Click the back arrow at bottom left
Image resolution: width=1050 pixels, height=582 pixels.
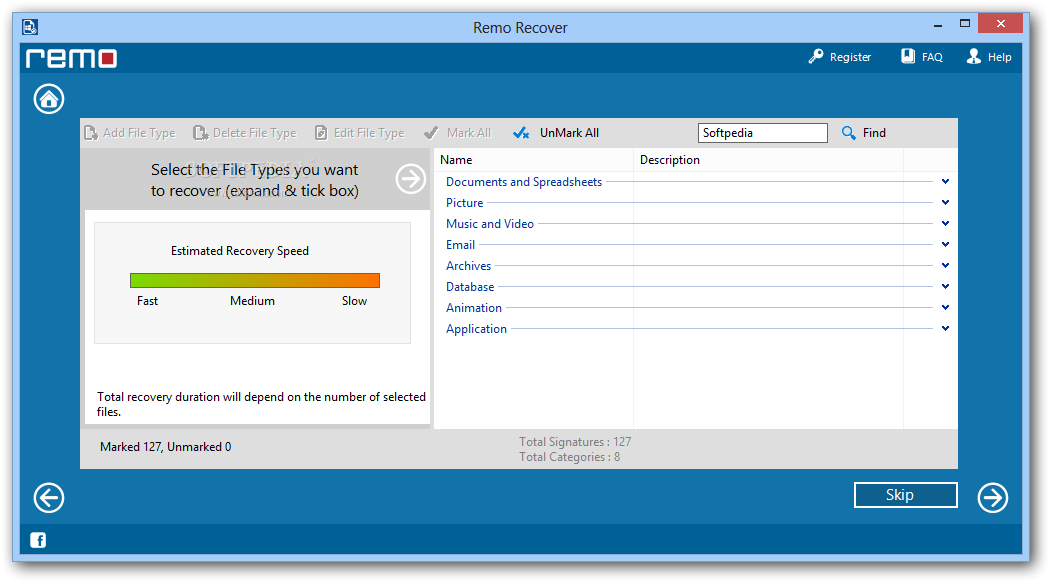coord(49,498)
